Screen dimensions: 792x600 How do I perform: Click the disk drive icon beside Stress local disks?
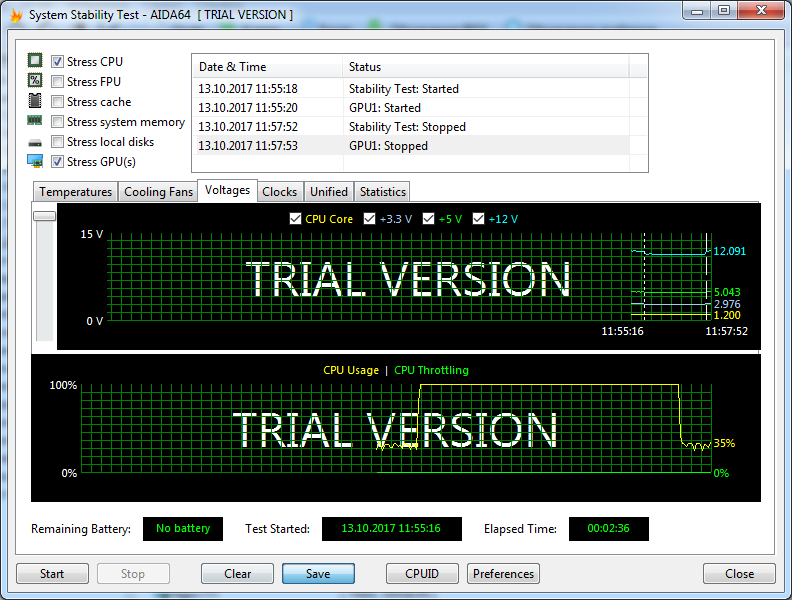click(35, 143)
